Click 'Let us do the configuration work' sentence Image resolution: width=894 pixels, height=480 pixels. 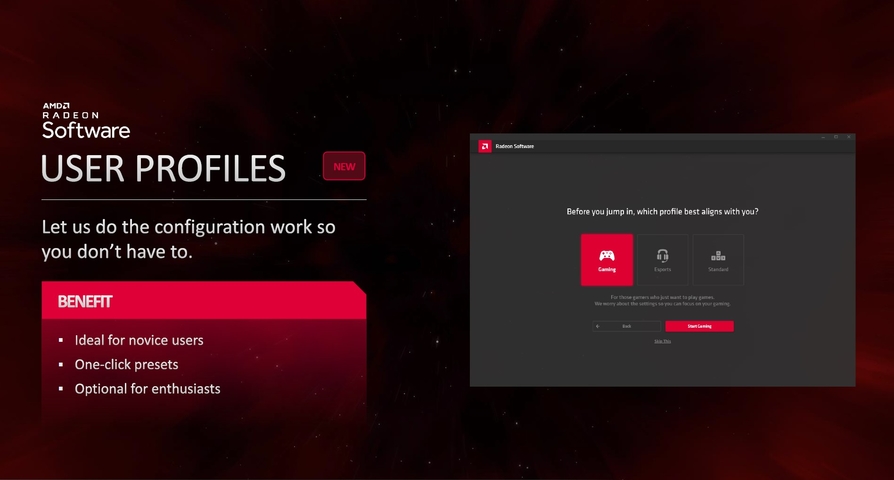tap(188, 239)
